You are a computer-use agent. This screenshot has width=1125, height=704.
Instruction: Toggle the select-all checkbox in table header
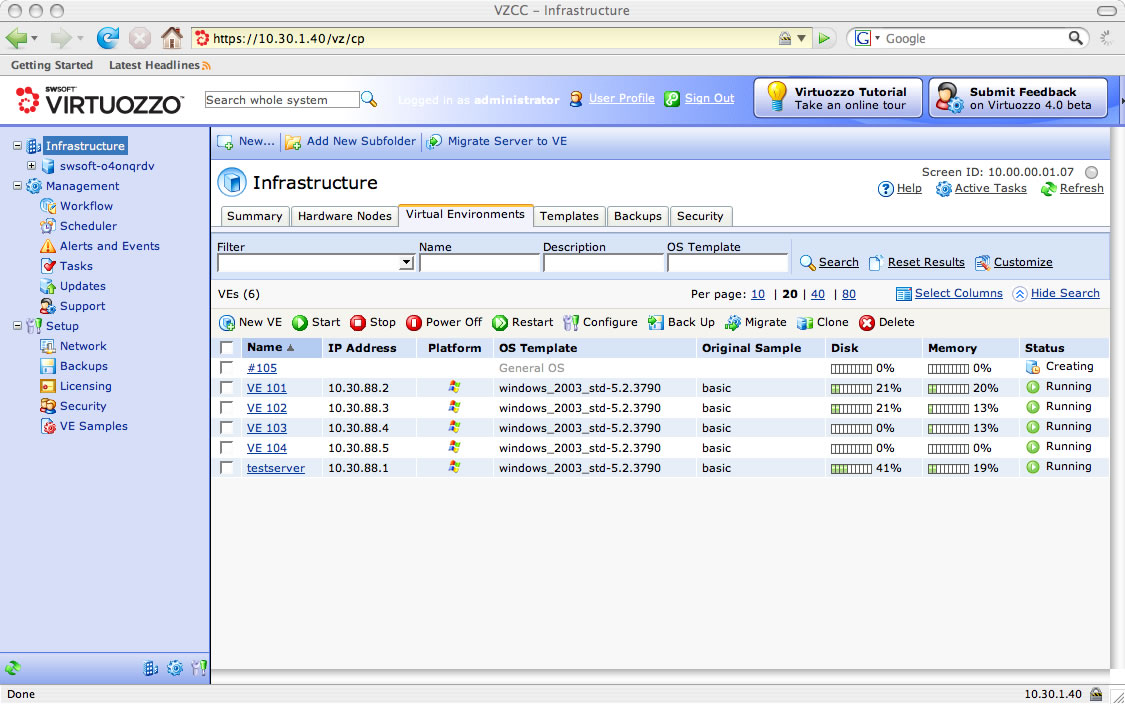227,348
